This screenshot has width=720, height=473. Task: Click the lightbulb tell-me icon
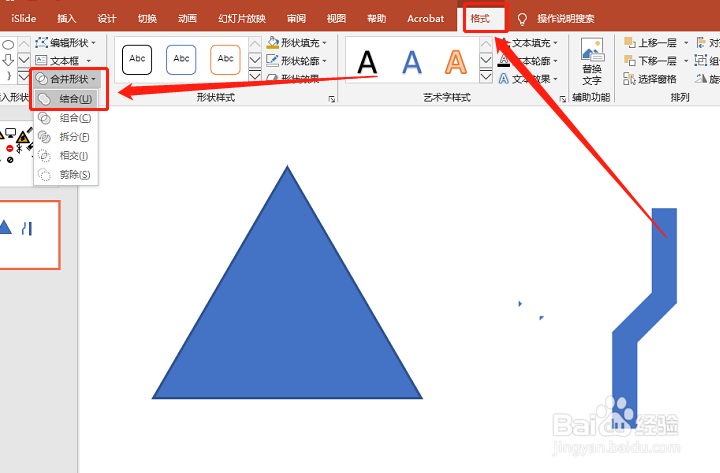tap(522, 19)
